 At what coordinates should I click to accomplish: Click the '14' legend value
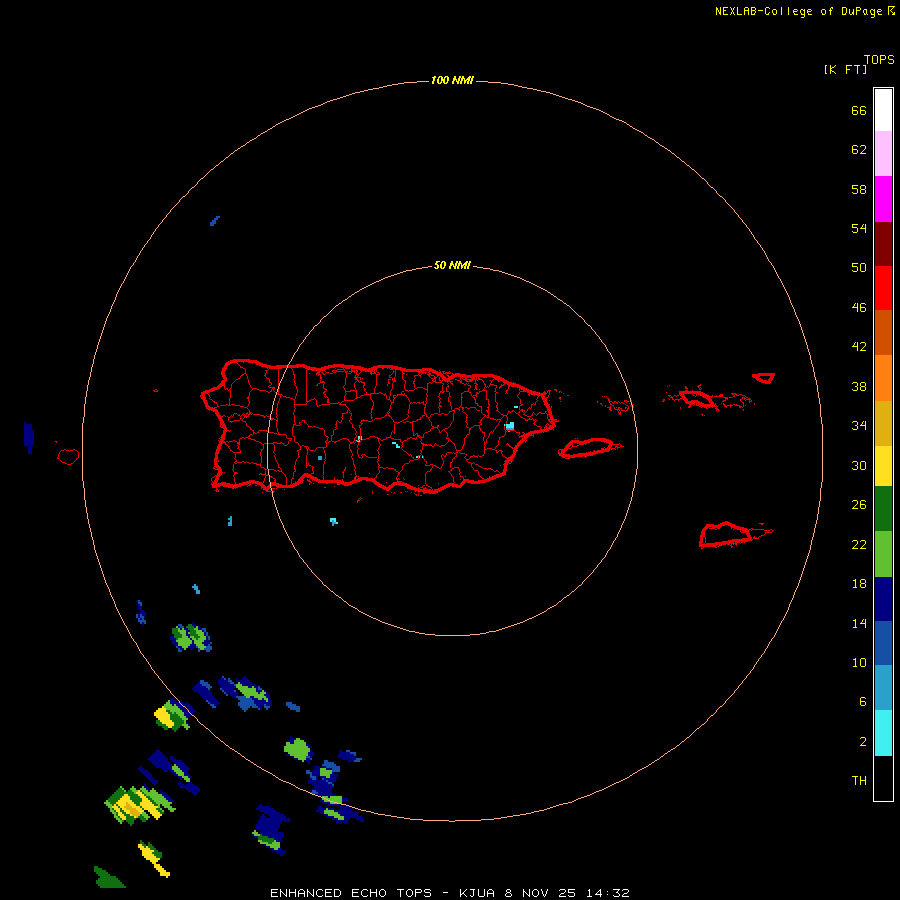[x=859, y=623]
